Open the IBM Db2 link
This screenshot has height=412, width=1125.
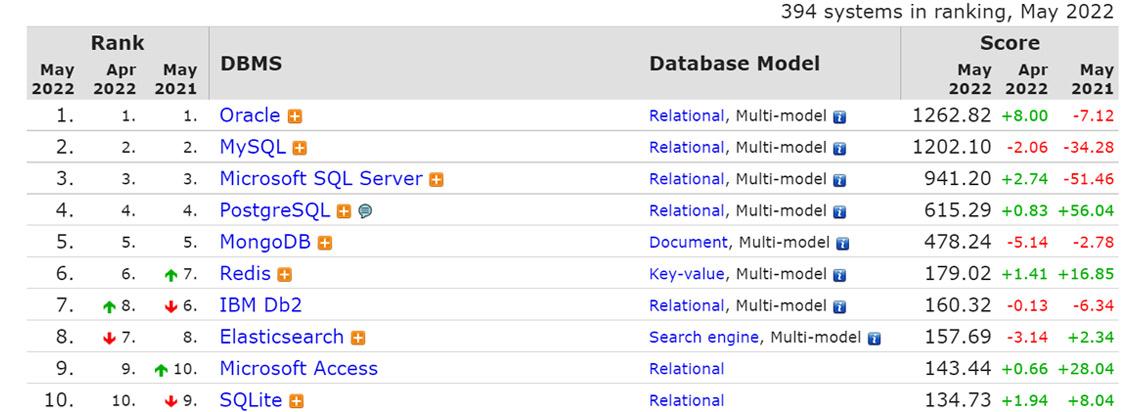260,305
